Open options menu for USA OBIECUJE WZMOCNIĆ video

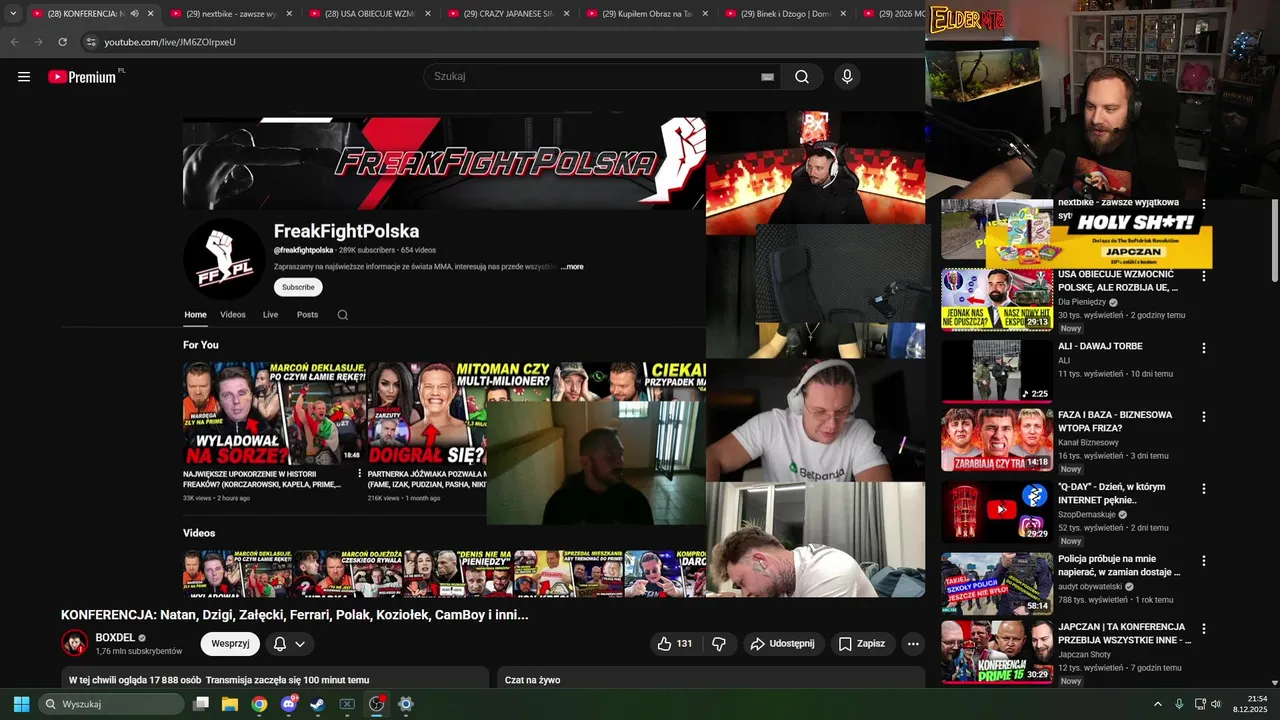coord(1204,276)
